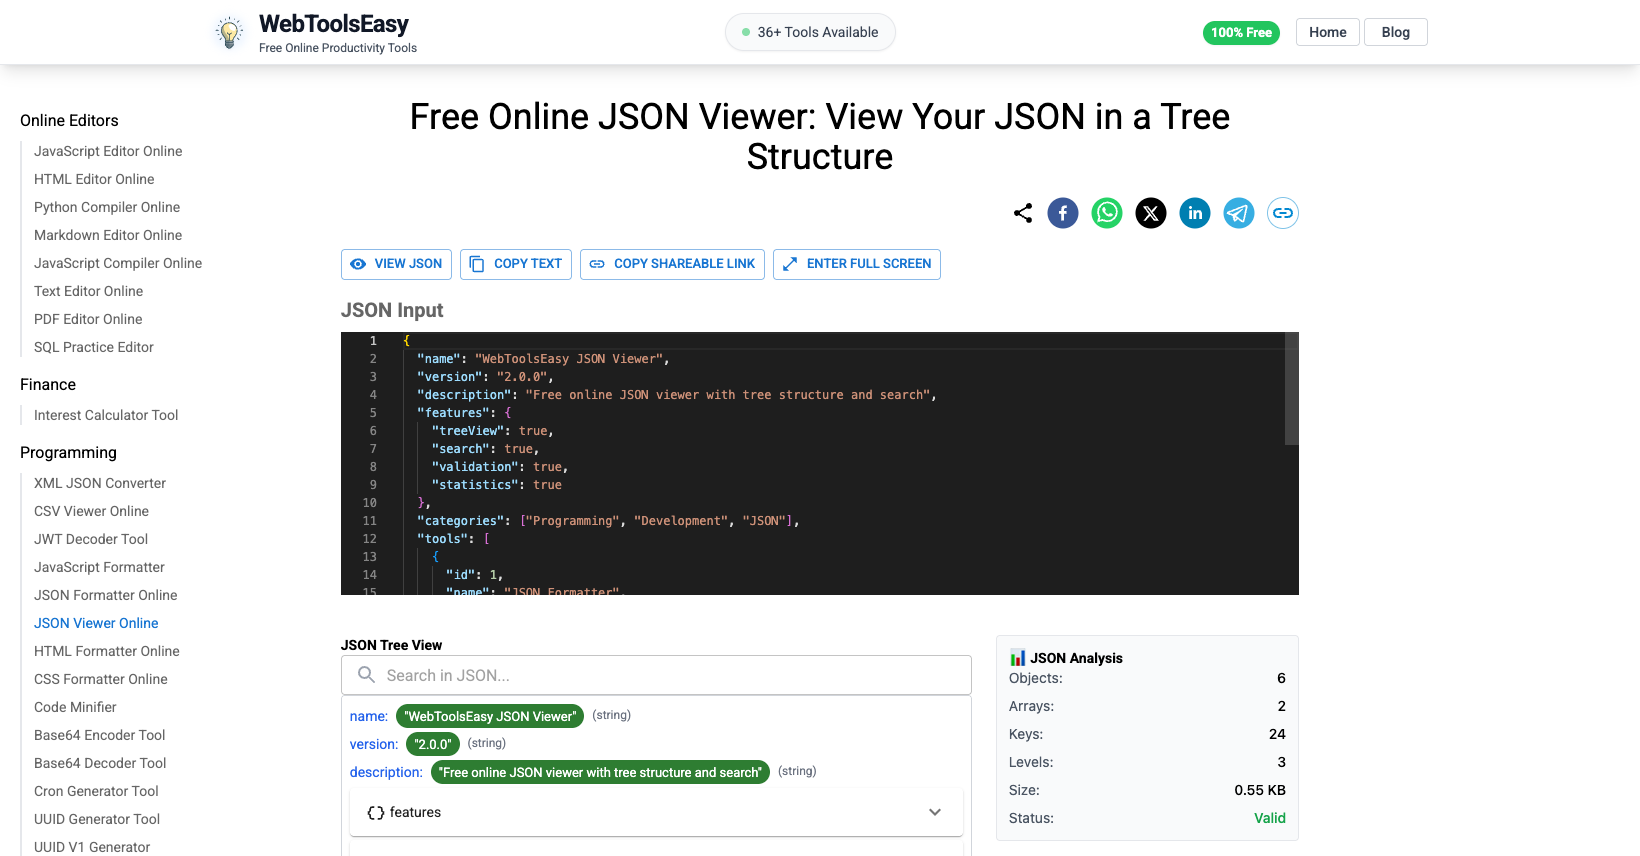
Task: Open JWT Decoder Tool link
Action: coord(91,539)
